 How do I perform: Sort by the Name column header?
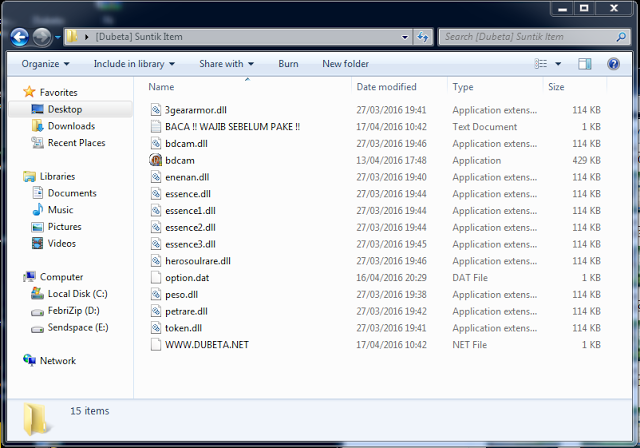(x=161, y=87)
